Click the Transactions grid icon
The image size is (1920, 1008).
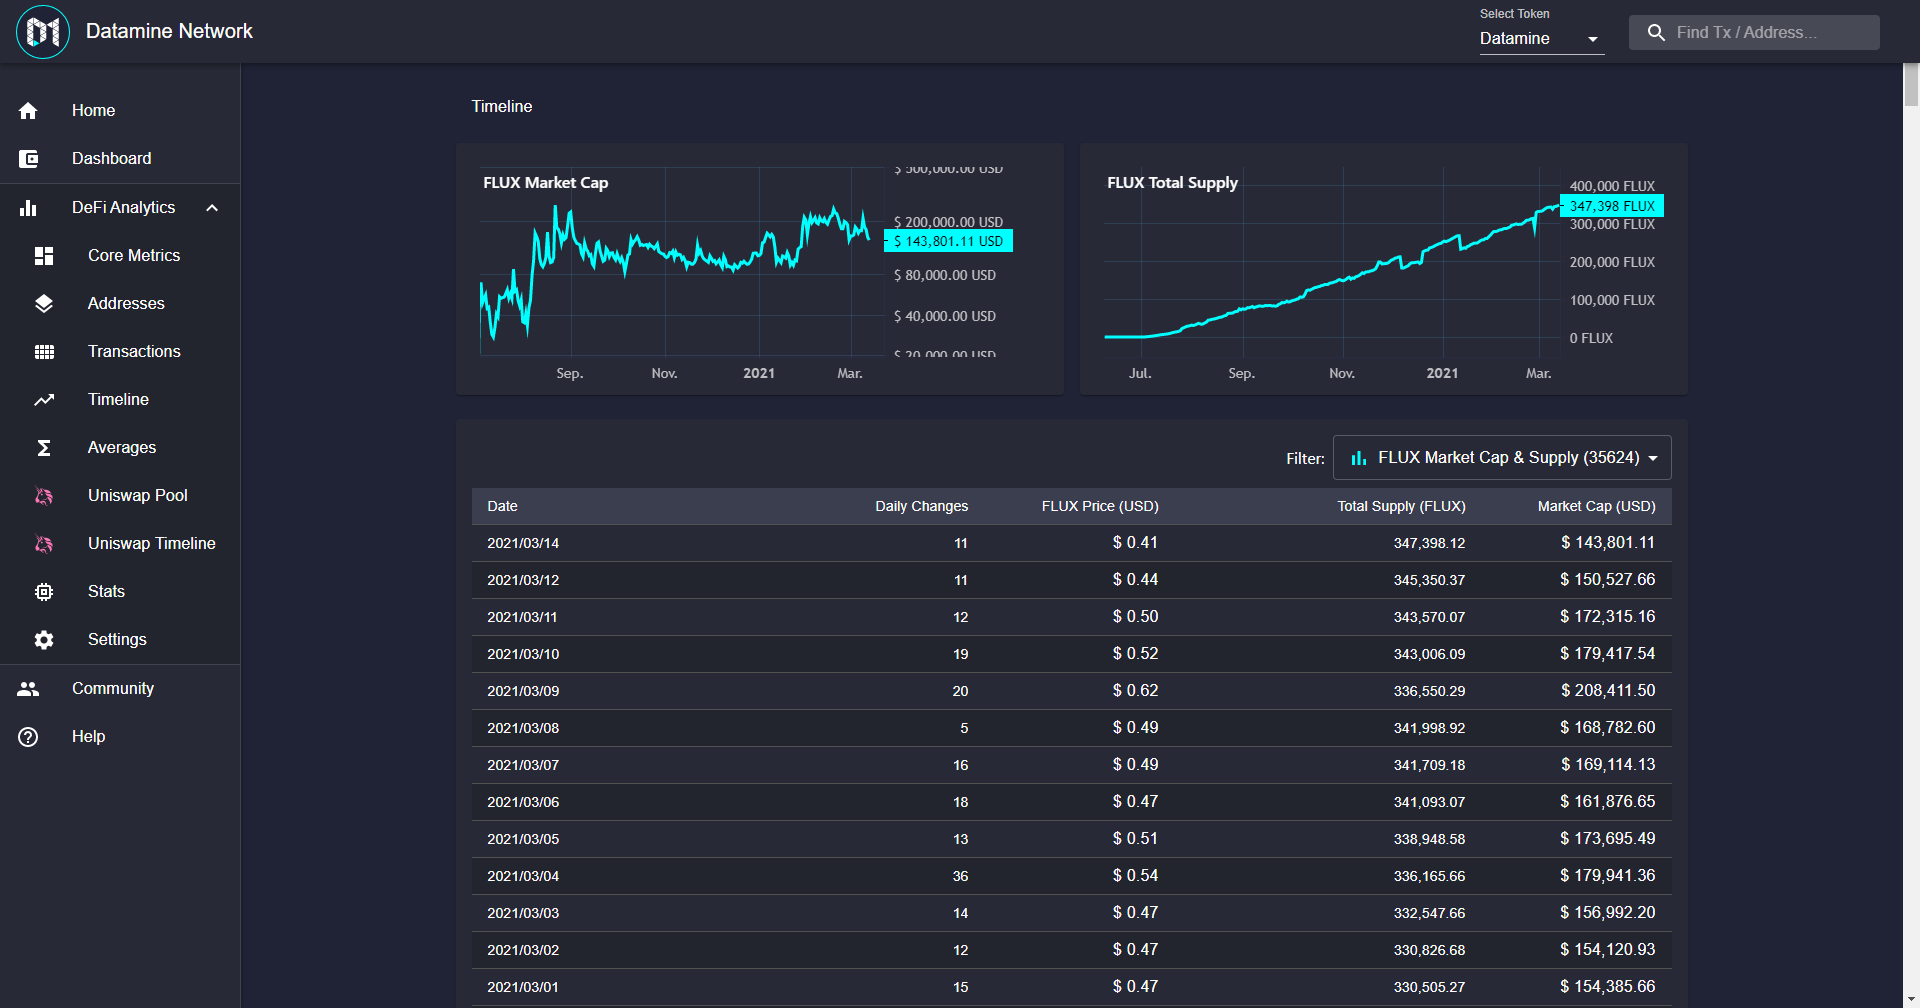pyautogui.click(x=44, y=352)
